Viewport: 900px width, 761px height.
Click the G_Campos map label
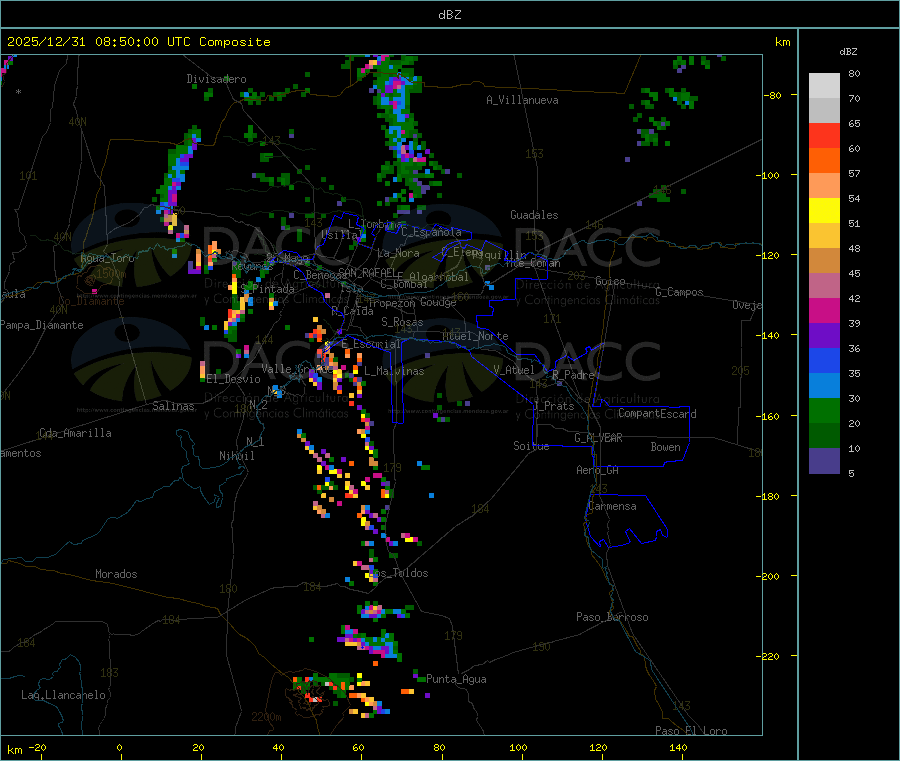click(679, 292)
